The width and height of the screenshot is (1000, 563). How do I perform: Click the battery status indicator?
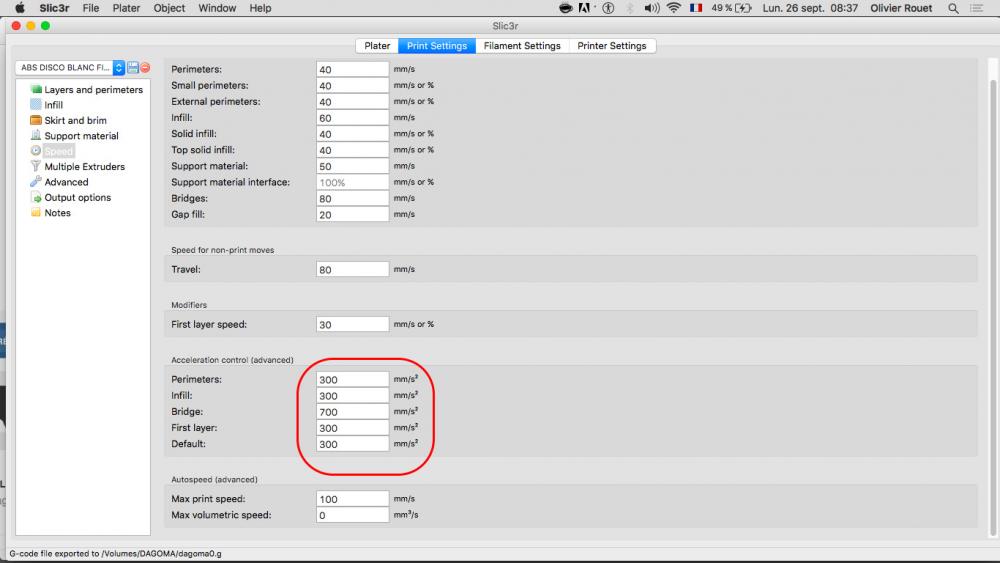click(732, 8)
